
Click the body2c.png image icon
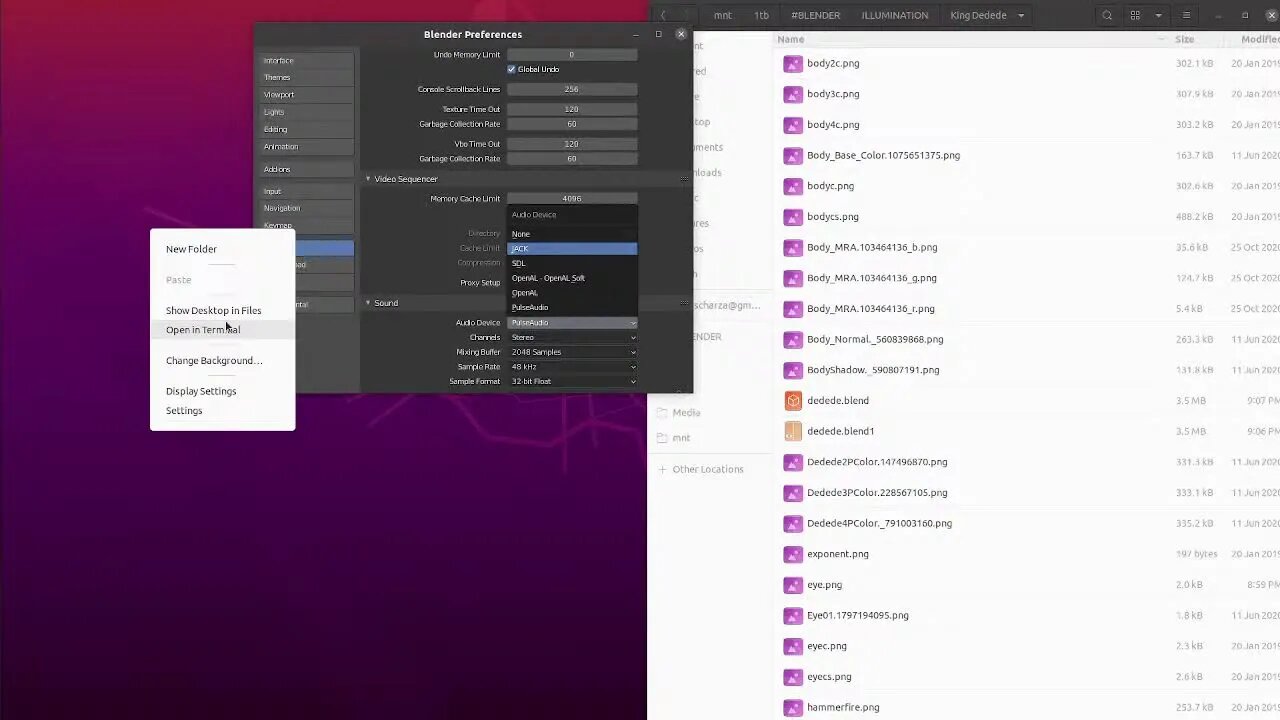793,63
